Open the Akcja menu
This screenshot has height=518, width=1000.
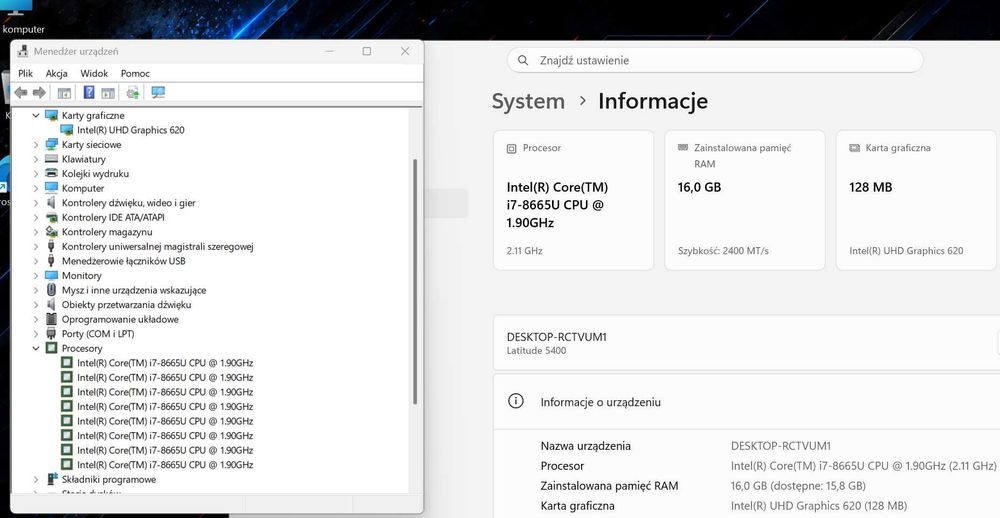click(x=57, y=73)
